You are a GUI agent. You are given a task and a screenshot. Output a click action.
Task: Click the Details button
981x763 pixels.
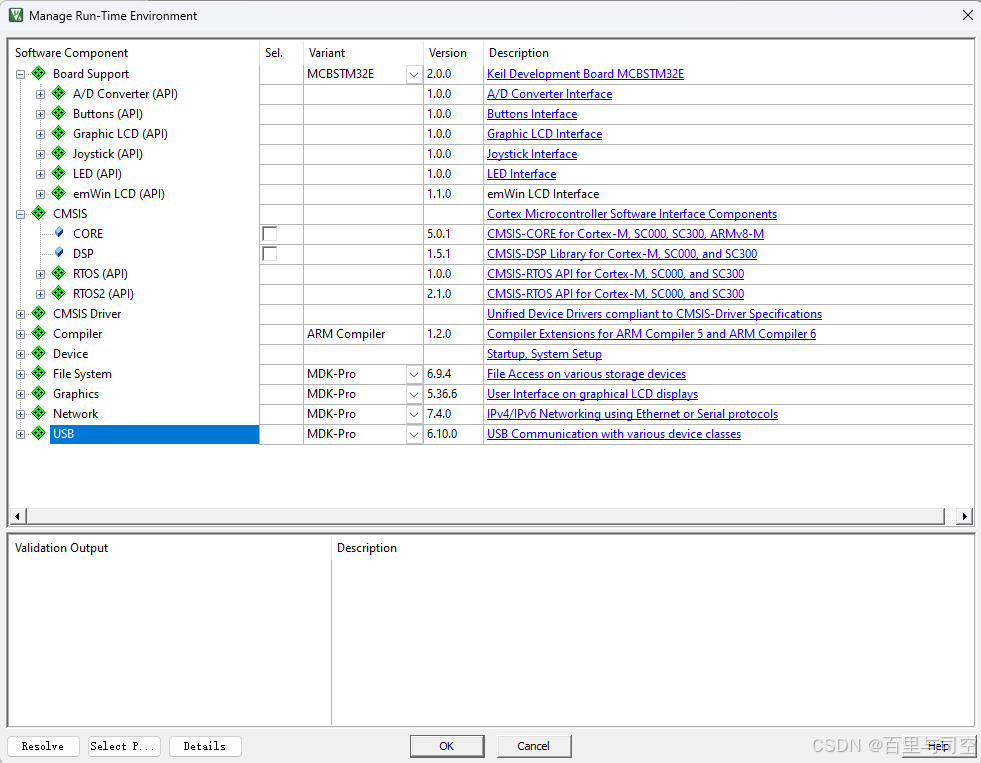point(205,746)
